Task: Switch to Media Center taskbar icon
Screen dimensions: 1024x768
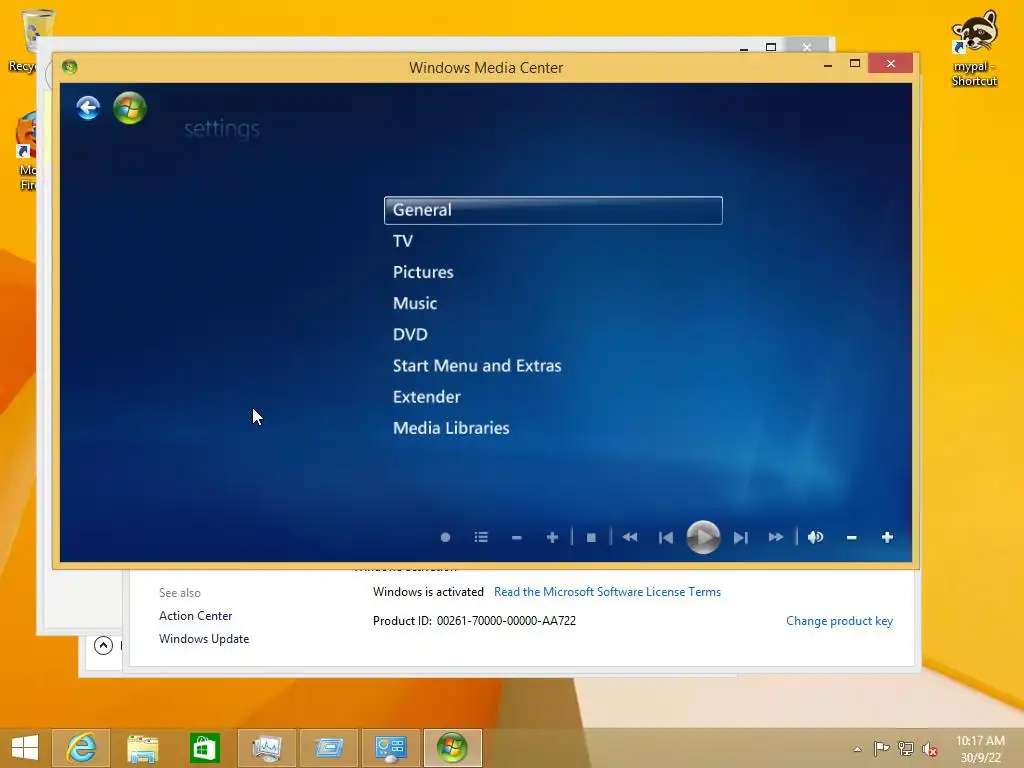Action: [453, 748]
